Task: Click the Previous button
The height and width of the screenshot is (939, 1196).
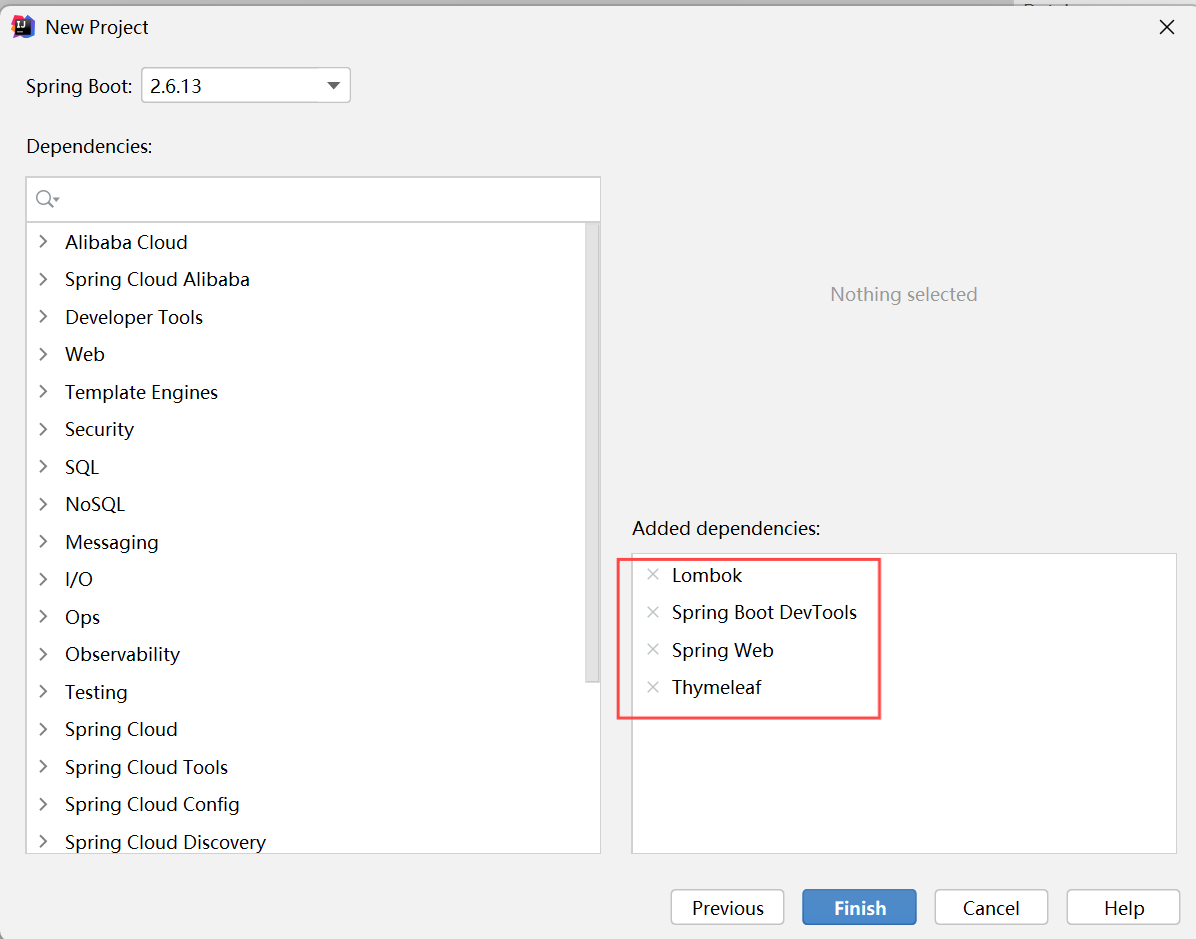Action: coord(727,907)
